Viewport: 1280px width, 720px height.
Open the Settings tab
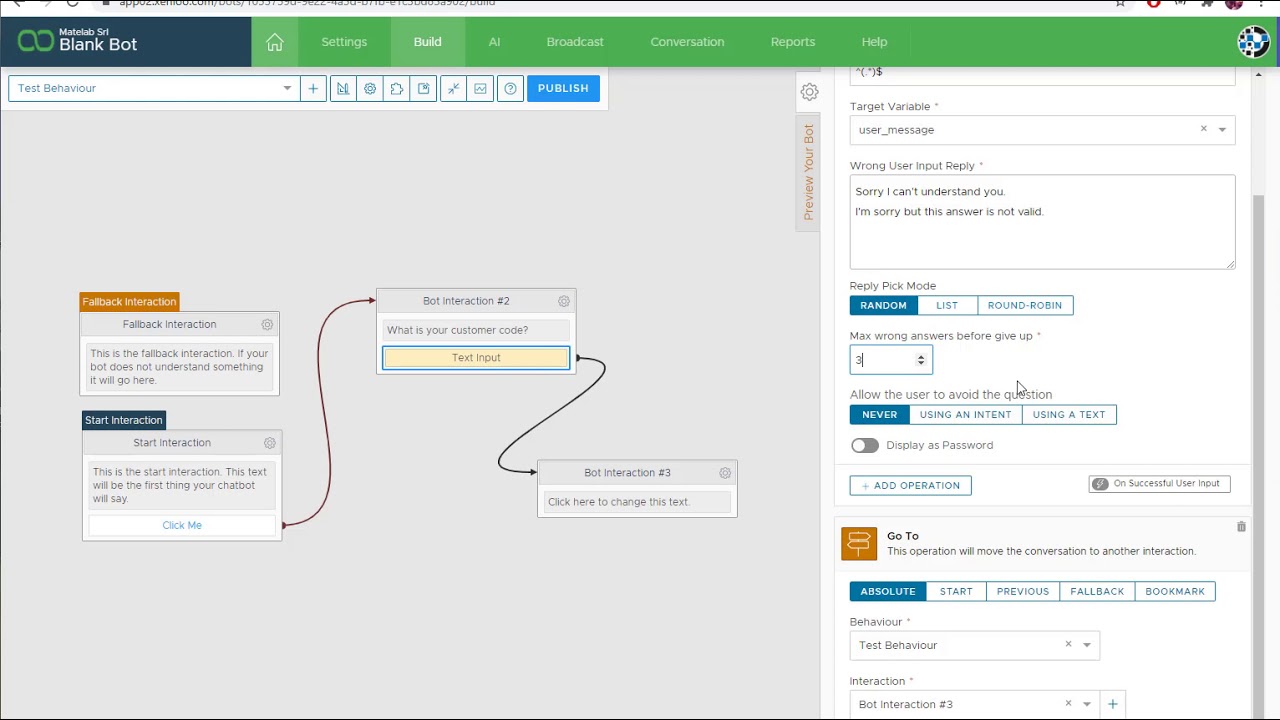pos(344,42)
